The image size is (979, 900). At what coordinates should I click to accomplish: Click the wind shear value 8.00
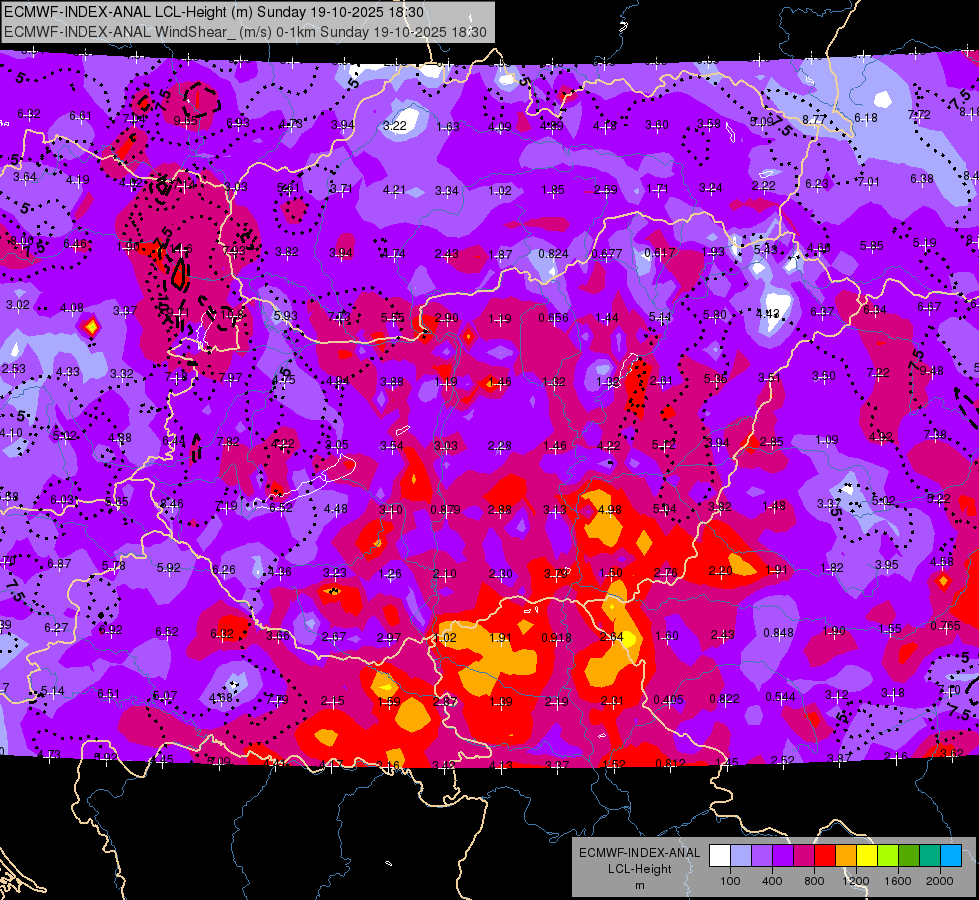point(21,241)
